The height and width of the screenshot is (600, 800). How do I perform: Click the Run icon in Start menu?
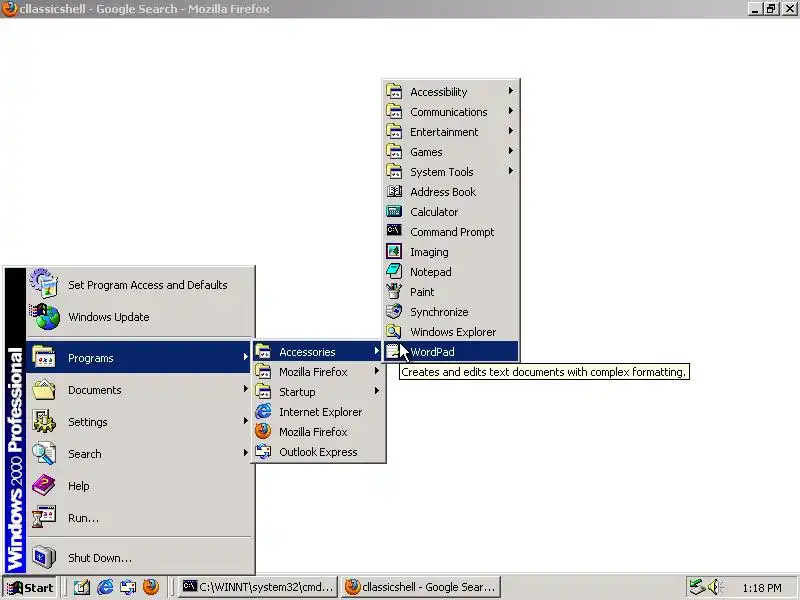pyautogui.click(x=44, y=517)
